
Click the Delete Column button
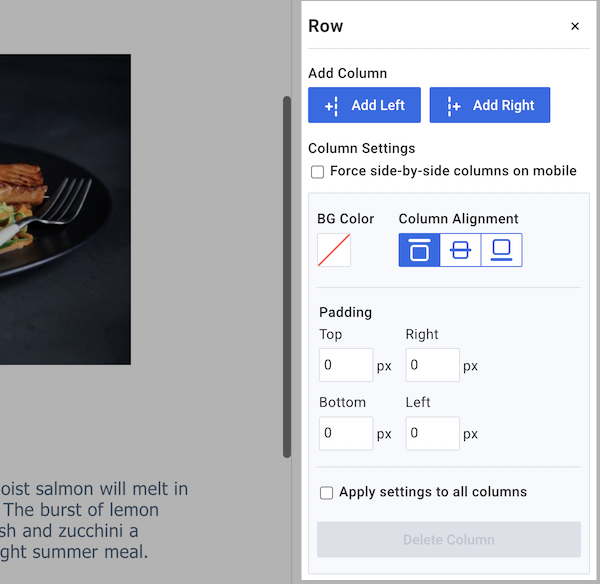click(x=448, y=539)
